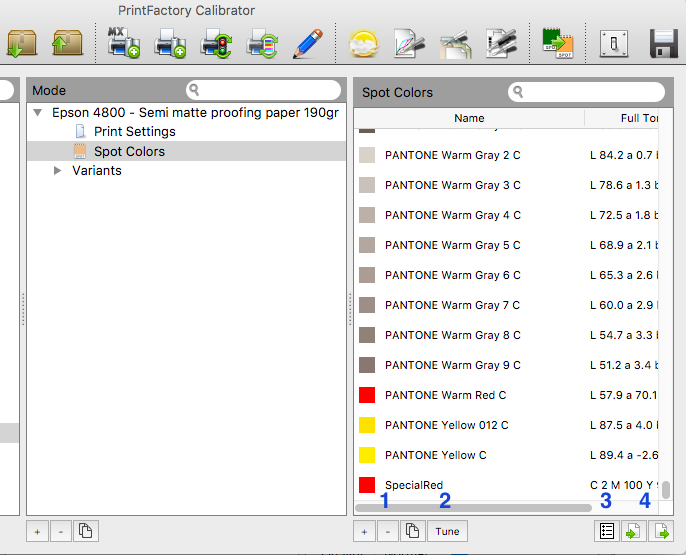Remove the selected spot color
This screenshot has height=555, width=686.
[x=388, y=531]
